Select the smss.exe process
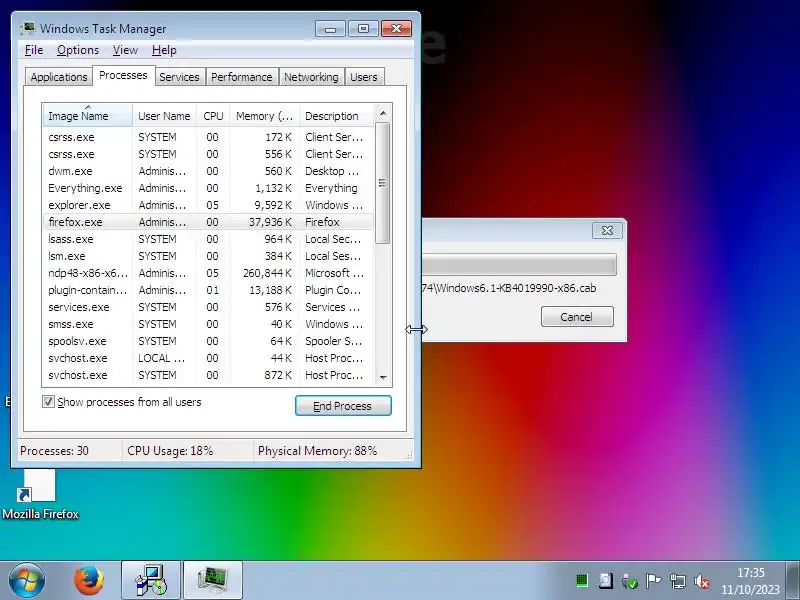 (x=209, y=324)
